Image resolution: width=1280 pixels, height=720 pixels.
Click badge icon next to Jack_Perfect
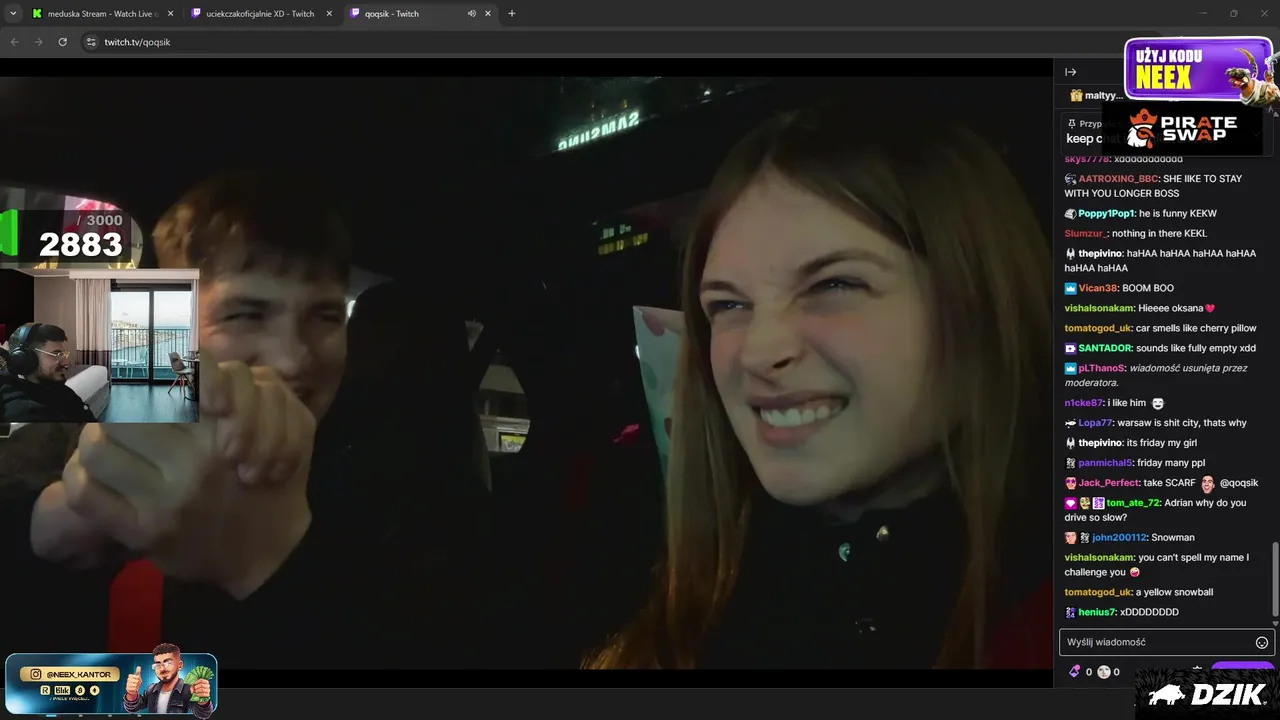coord(1071,483)
